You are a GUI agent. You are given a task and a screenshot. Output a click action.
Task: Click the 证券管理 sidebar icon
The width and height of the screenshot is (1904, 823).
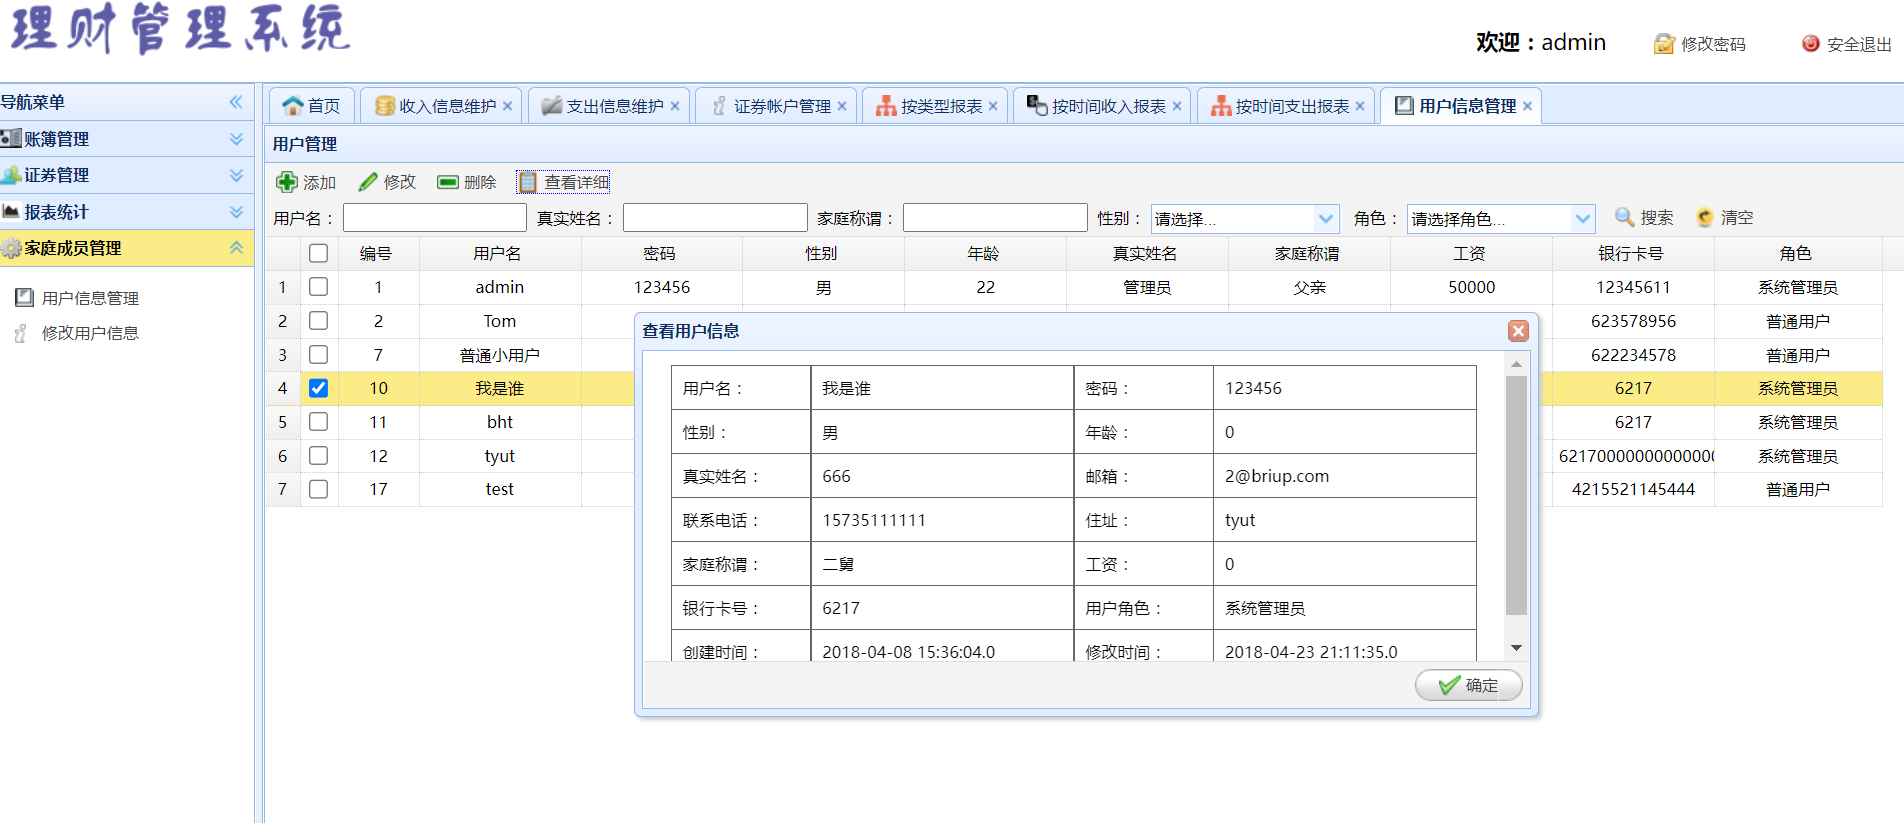[x=11, y=175]
